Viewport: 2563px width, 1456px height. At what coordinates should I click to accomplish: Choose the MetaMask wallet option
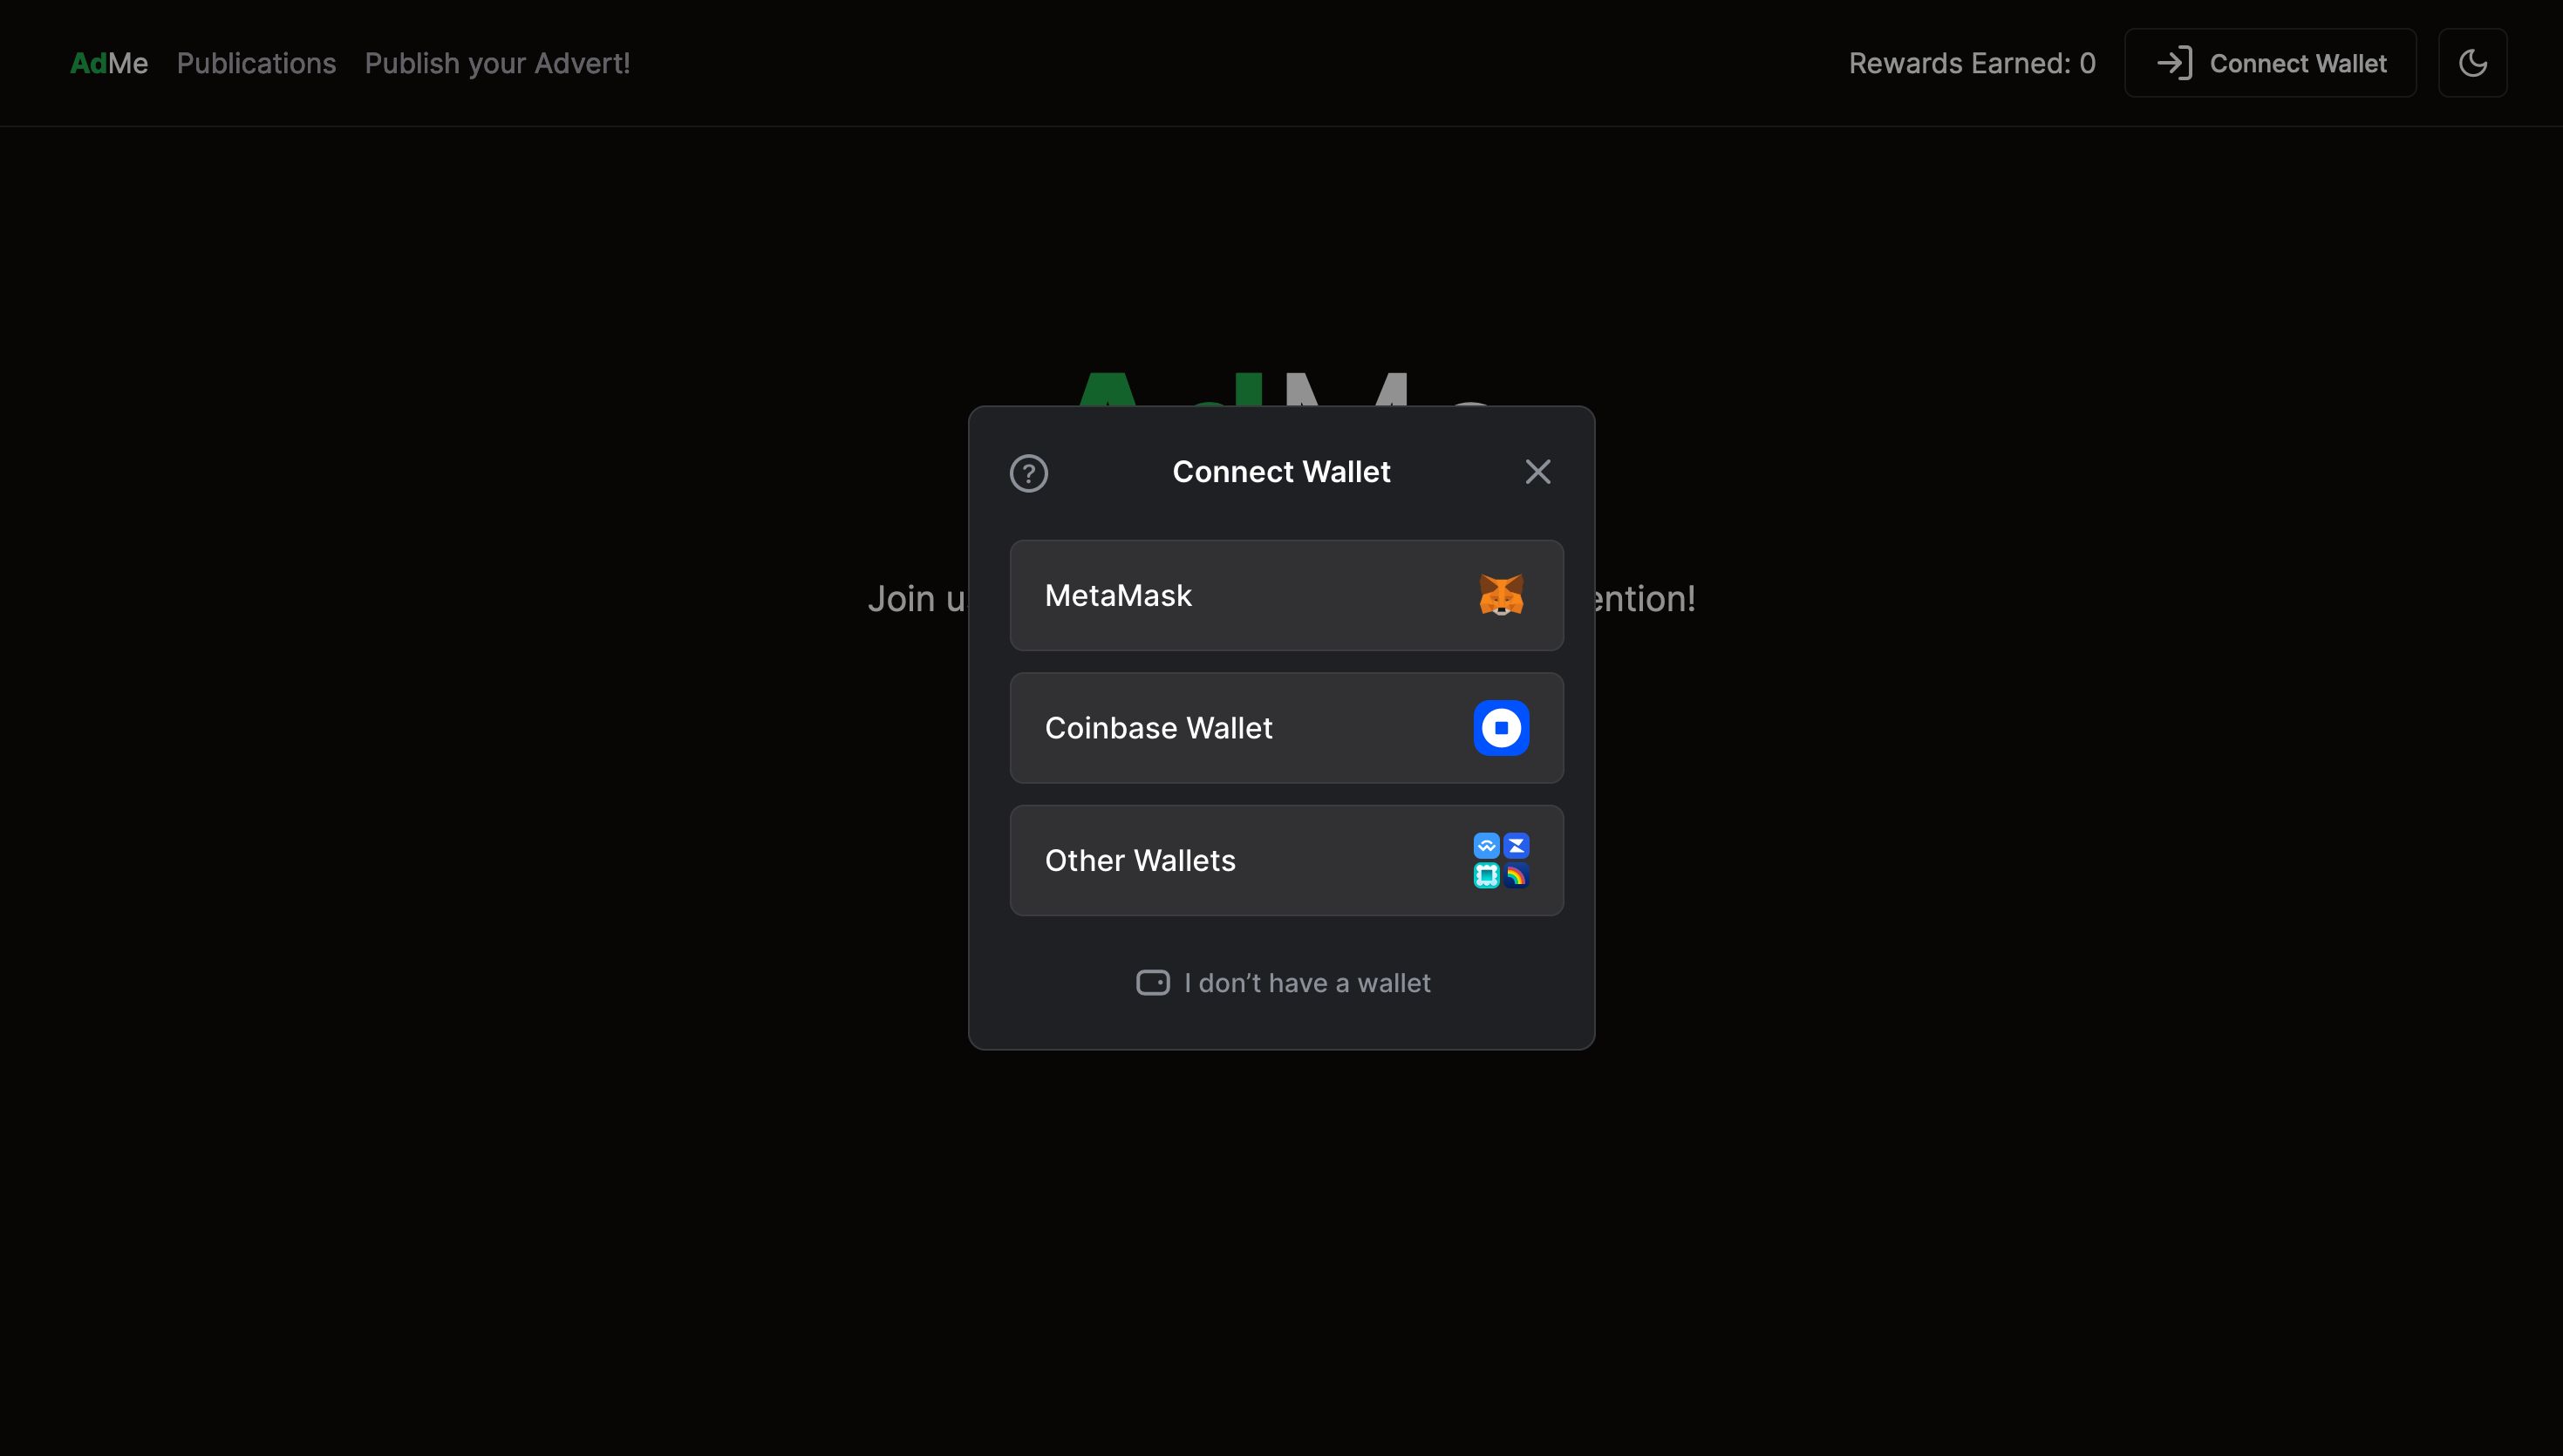coord(1286,595)
